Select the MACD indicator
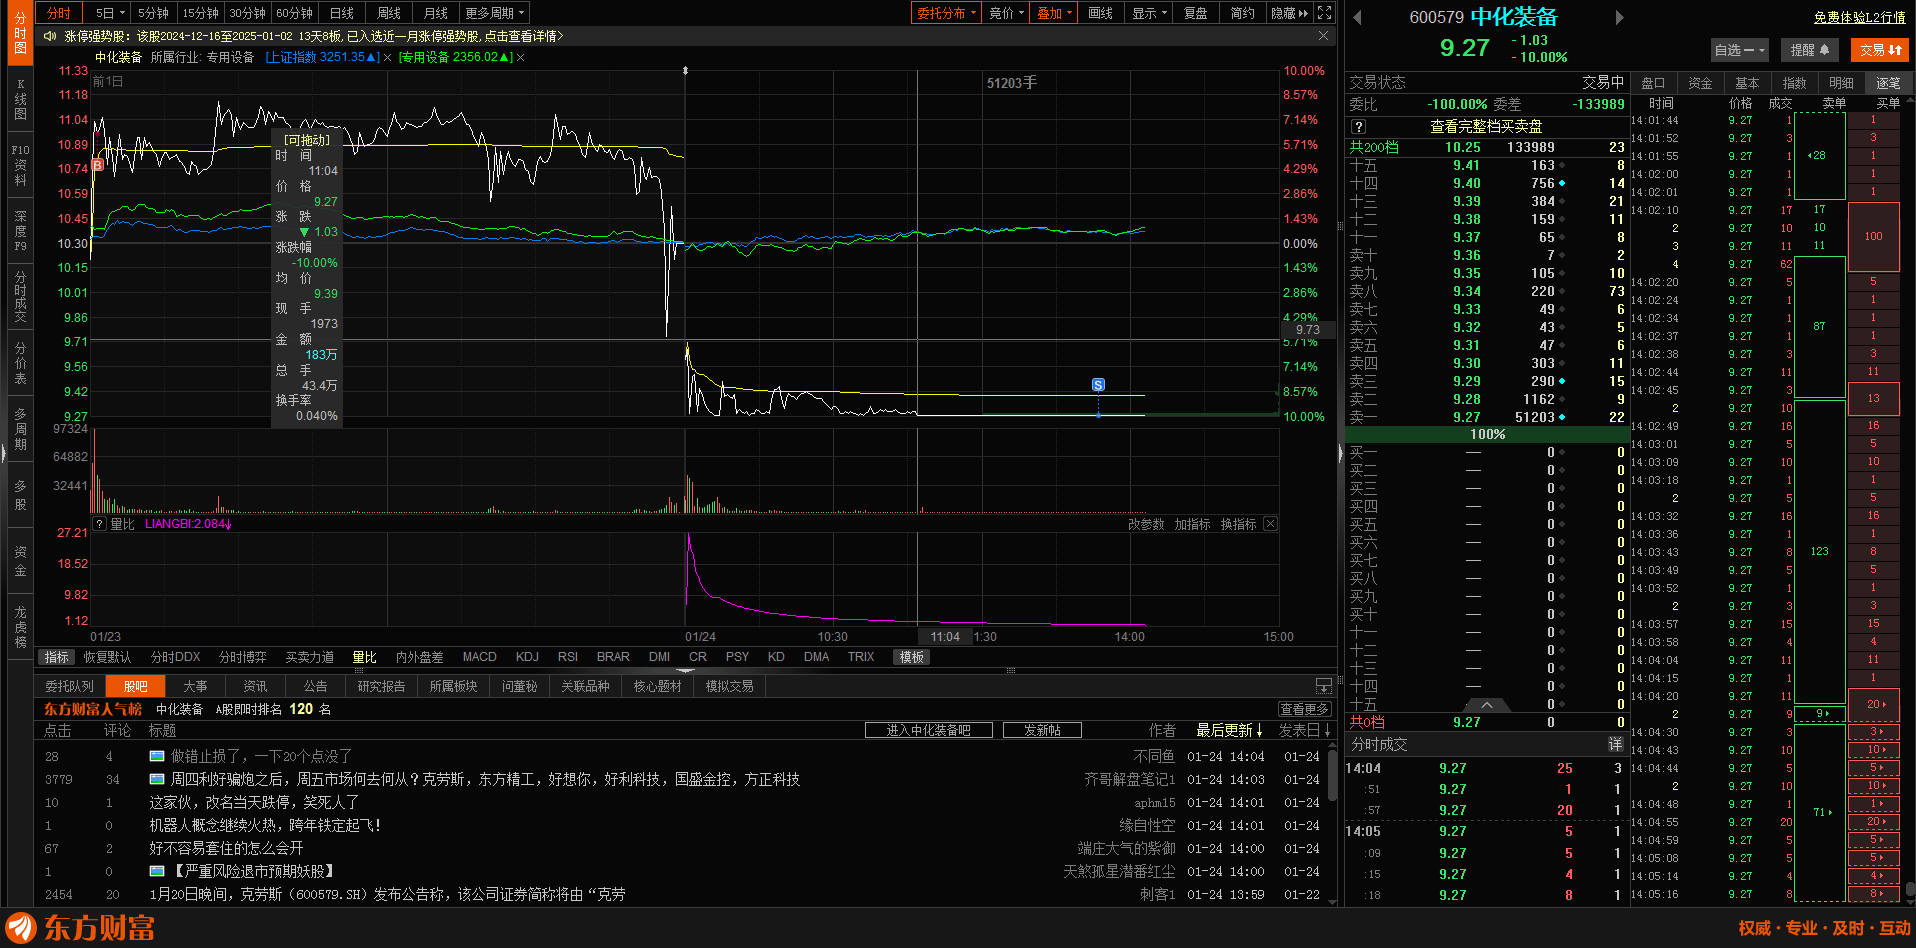 click(479, 657)
